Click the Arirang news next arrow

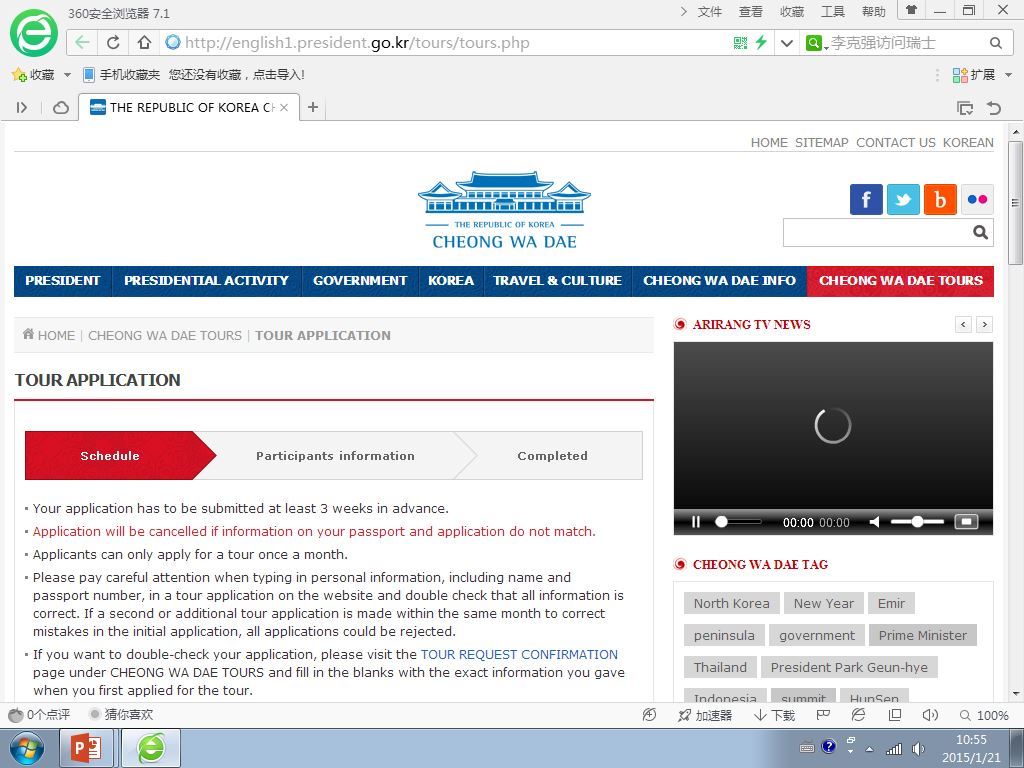(x=984, y=324)
